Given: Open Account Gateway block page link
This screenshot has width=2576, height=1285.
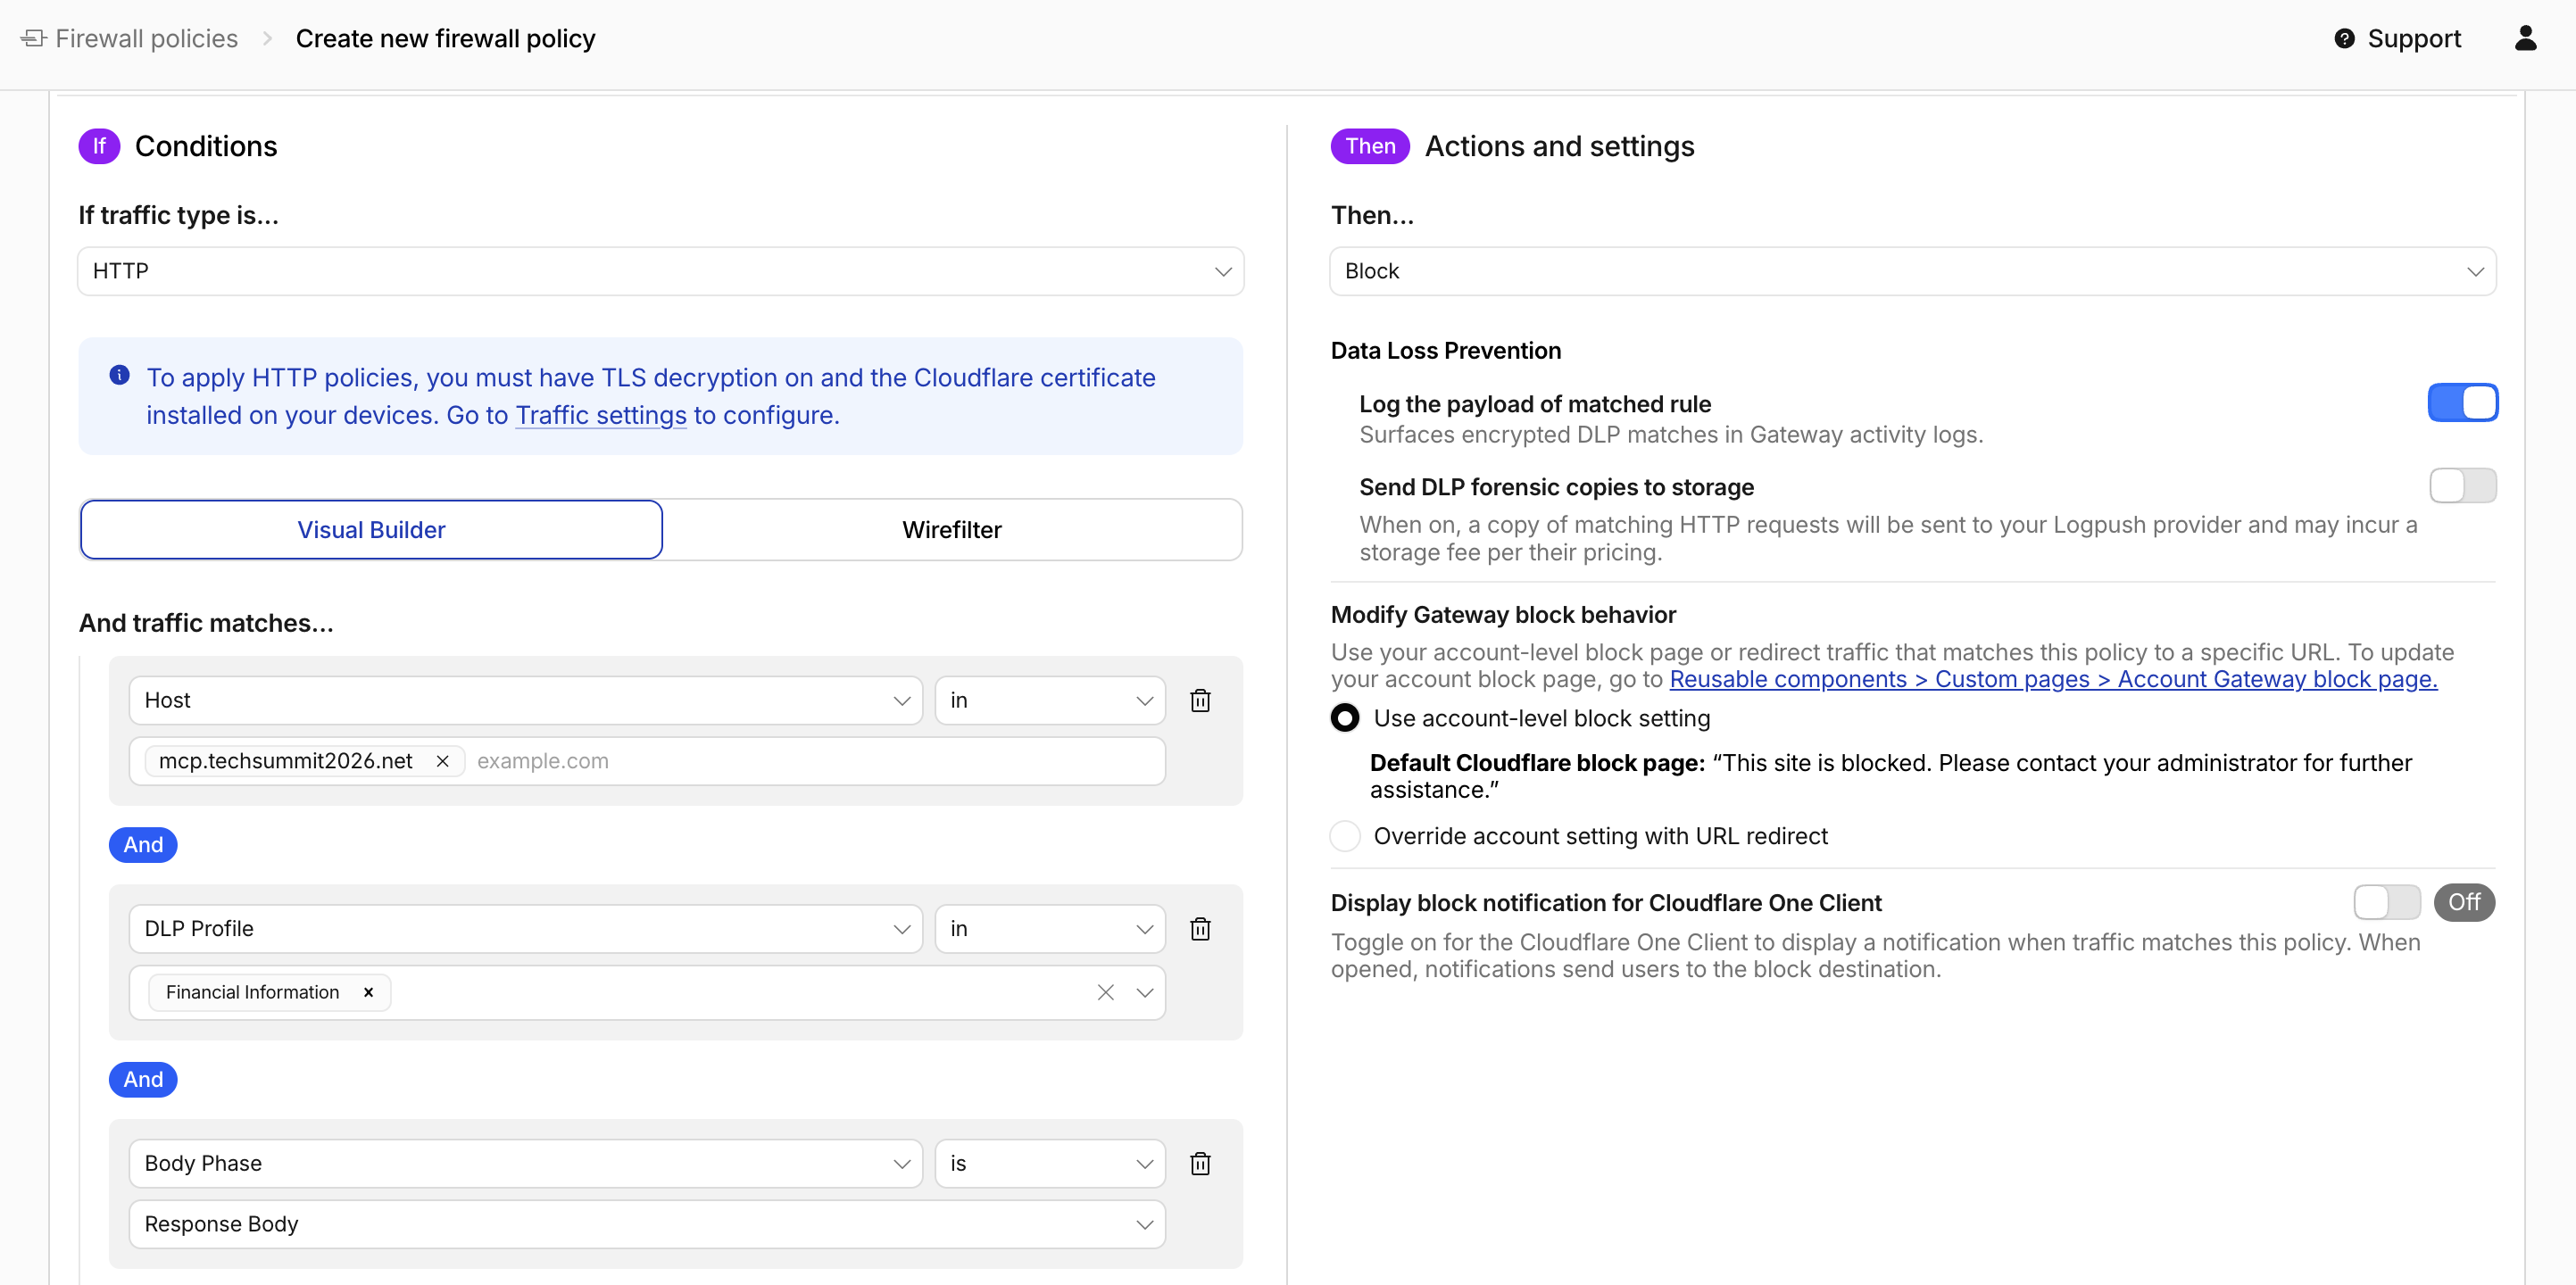Looking at the screenshot, I should [x=2053, y=679].
